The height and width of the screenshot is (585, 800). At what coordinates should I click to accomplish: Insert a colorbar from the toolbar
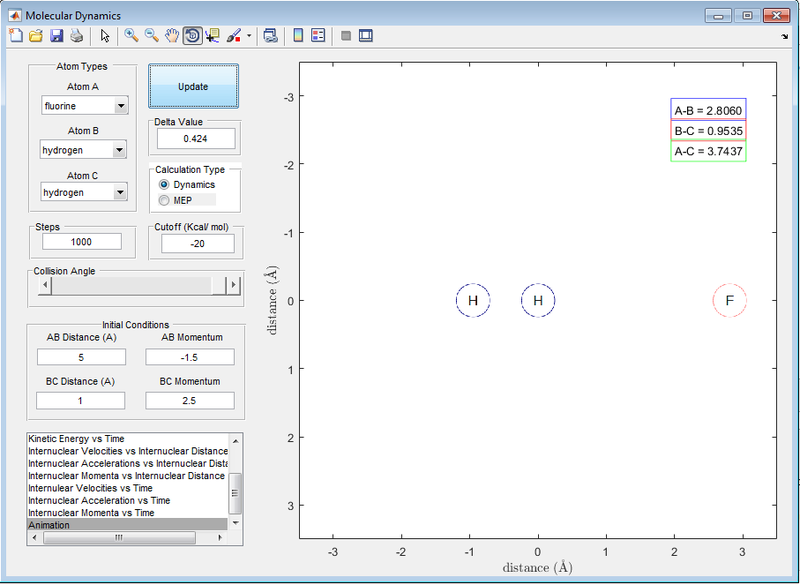(x=297, y=36)
